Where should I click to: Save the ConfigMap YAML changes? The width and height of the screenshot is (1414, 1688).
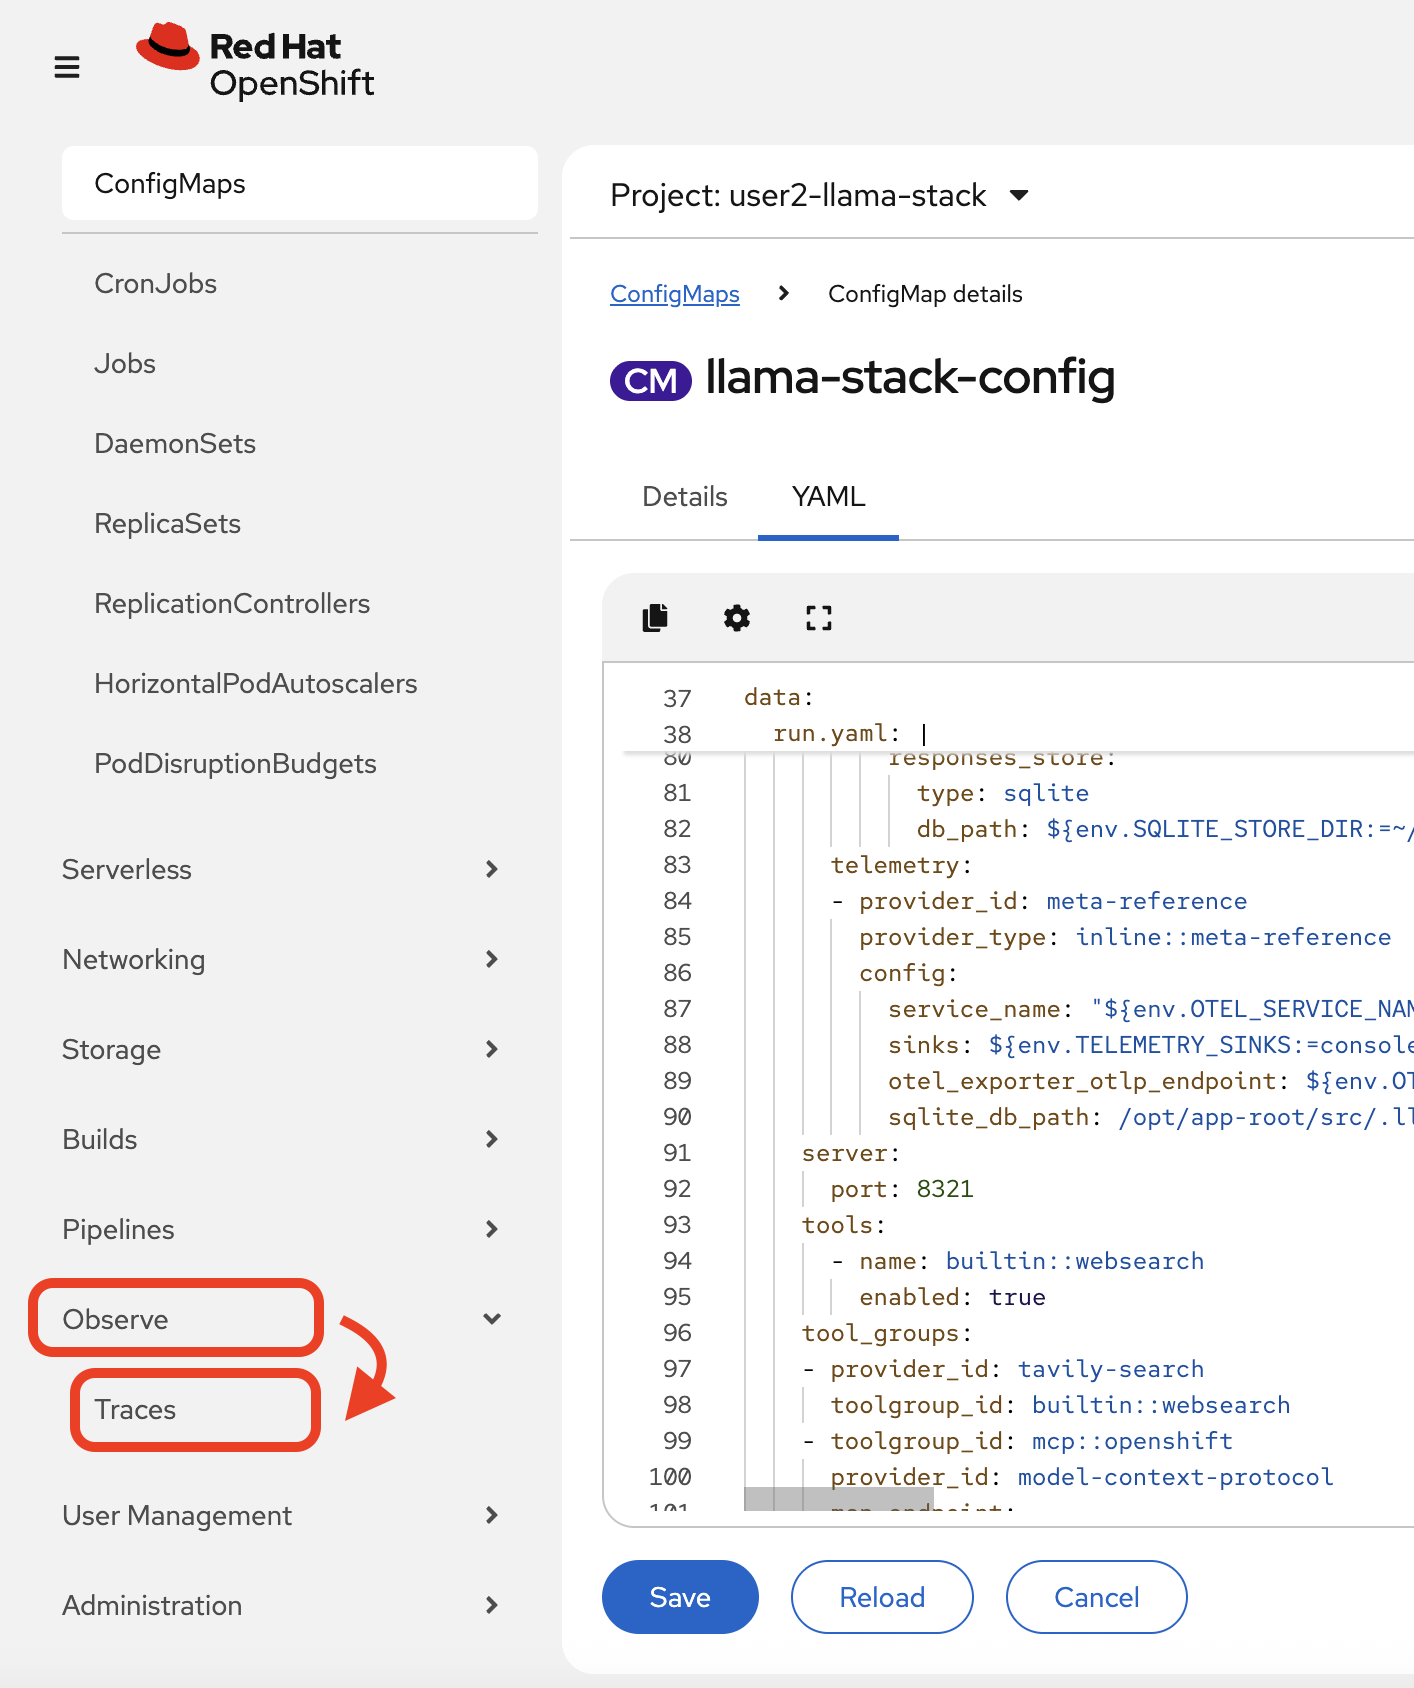point(680,1597)
